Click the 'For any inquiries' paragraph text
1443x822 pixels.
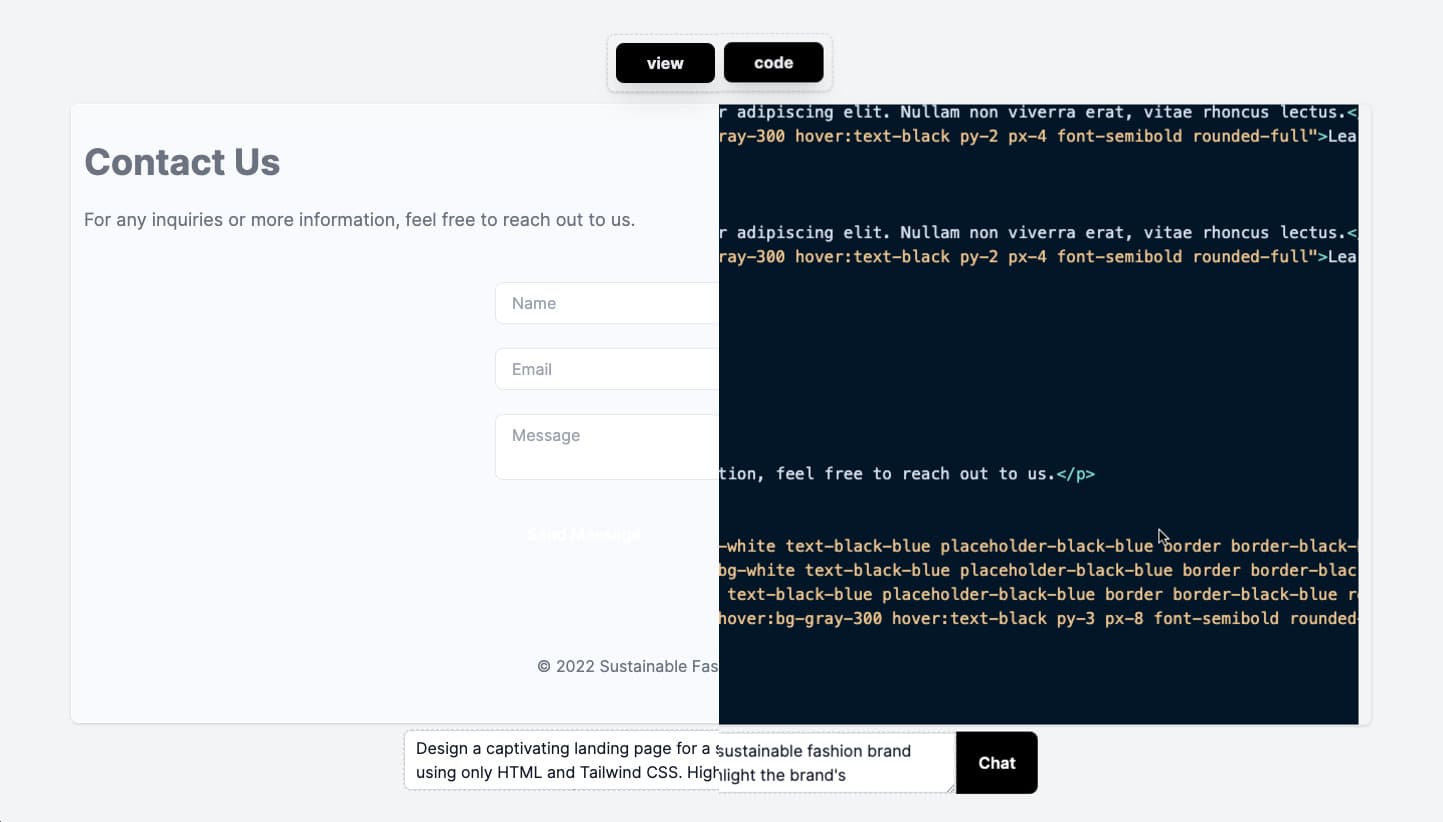tap(359, 219)
